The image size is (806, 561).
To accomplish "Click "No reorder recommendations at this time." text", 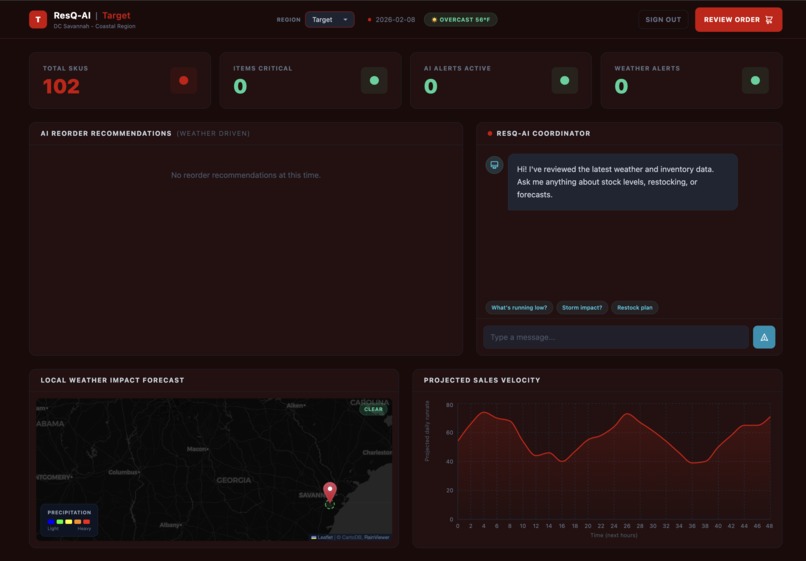I will [x=246, y=175].
